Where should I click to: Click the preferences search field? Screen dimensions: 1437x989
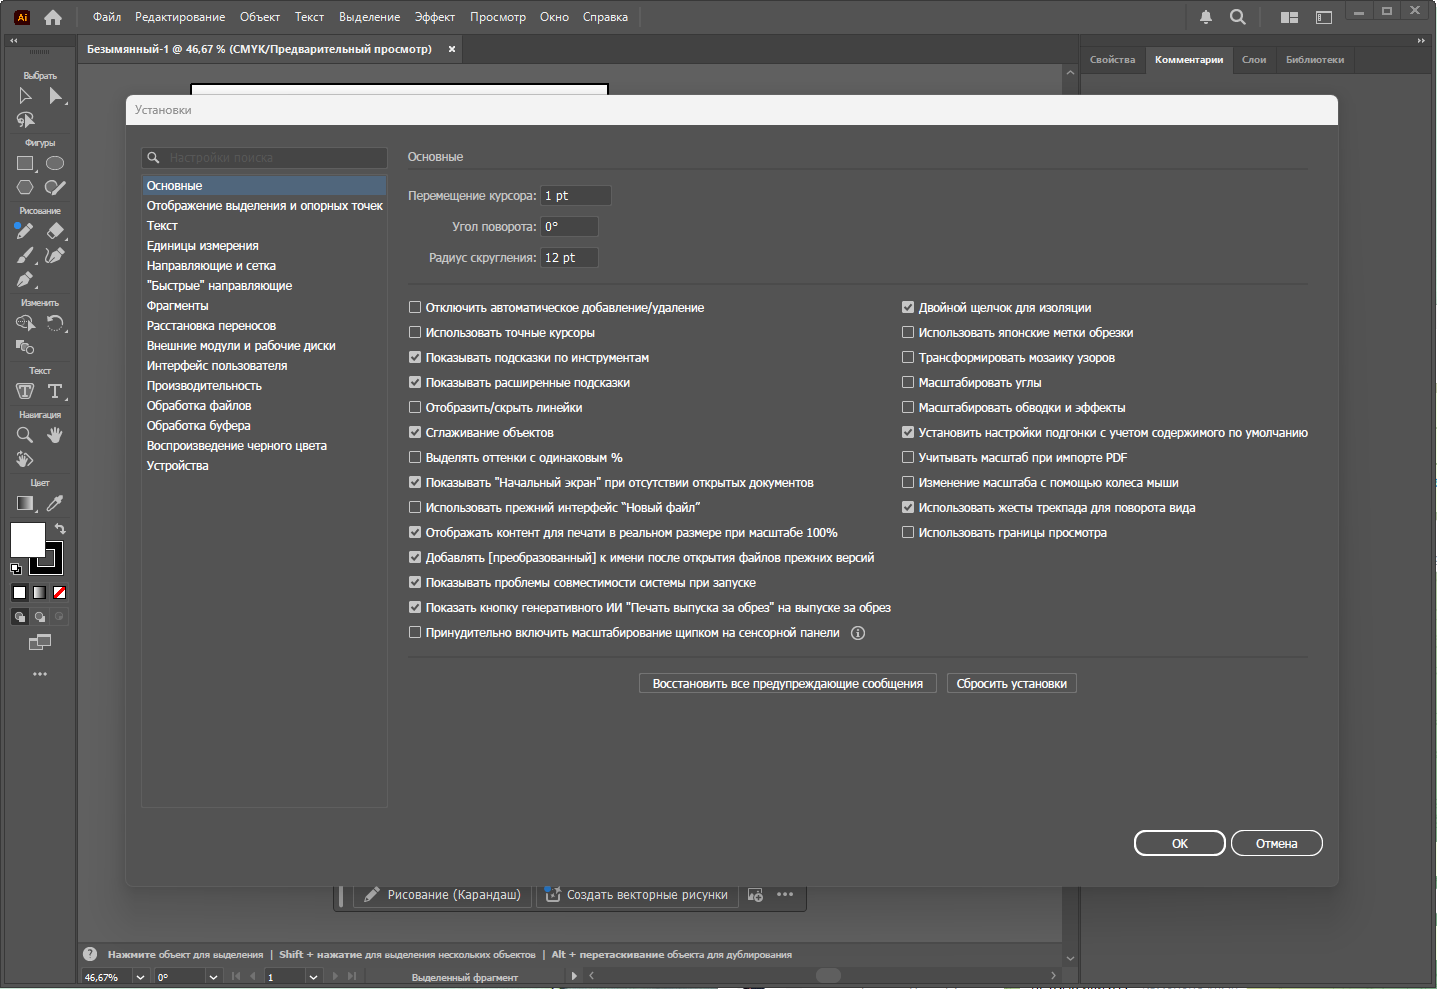tap(265, 158)
